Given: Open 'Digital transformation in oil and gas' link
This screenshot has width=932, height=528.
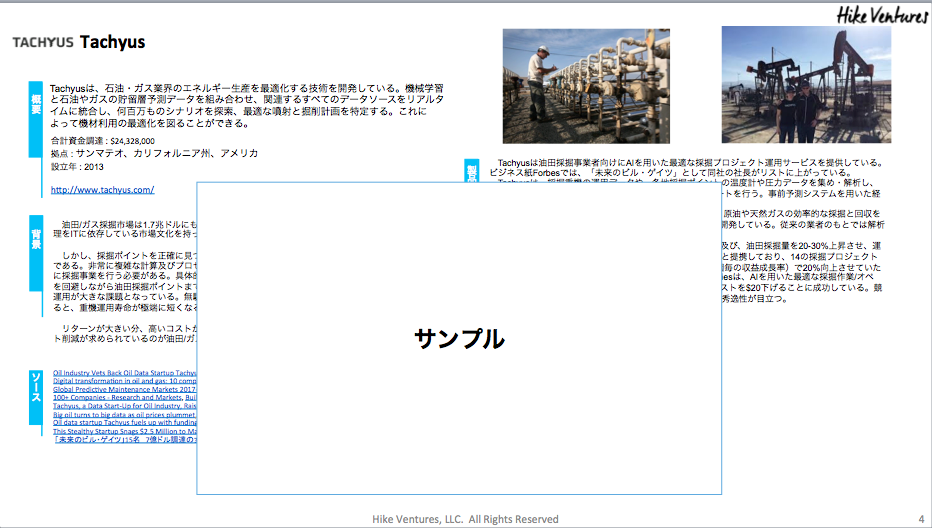Looking at the screenshot, I should 125,381.
